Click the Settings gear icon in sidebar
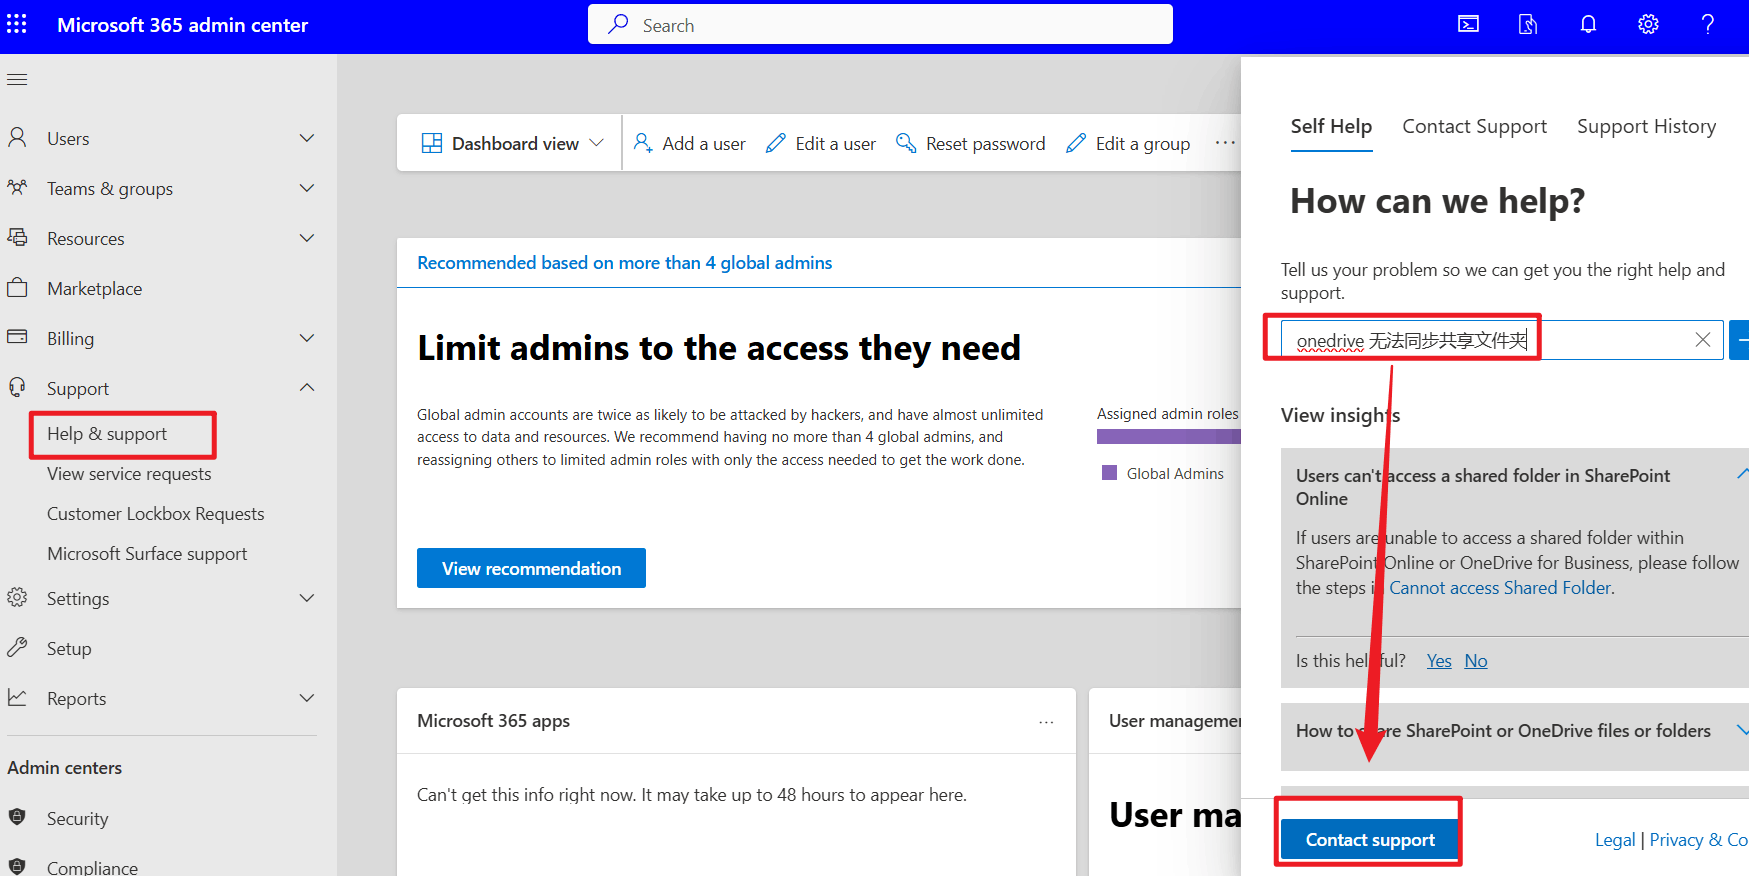This screenshot has height=876, width=1749. coord(17,598)
